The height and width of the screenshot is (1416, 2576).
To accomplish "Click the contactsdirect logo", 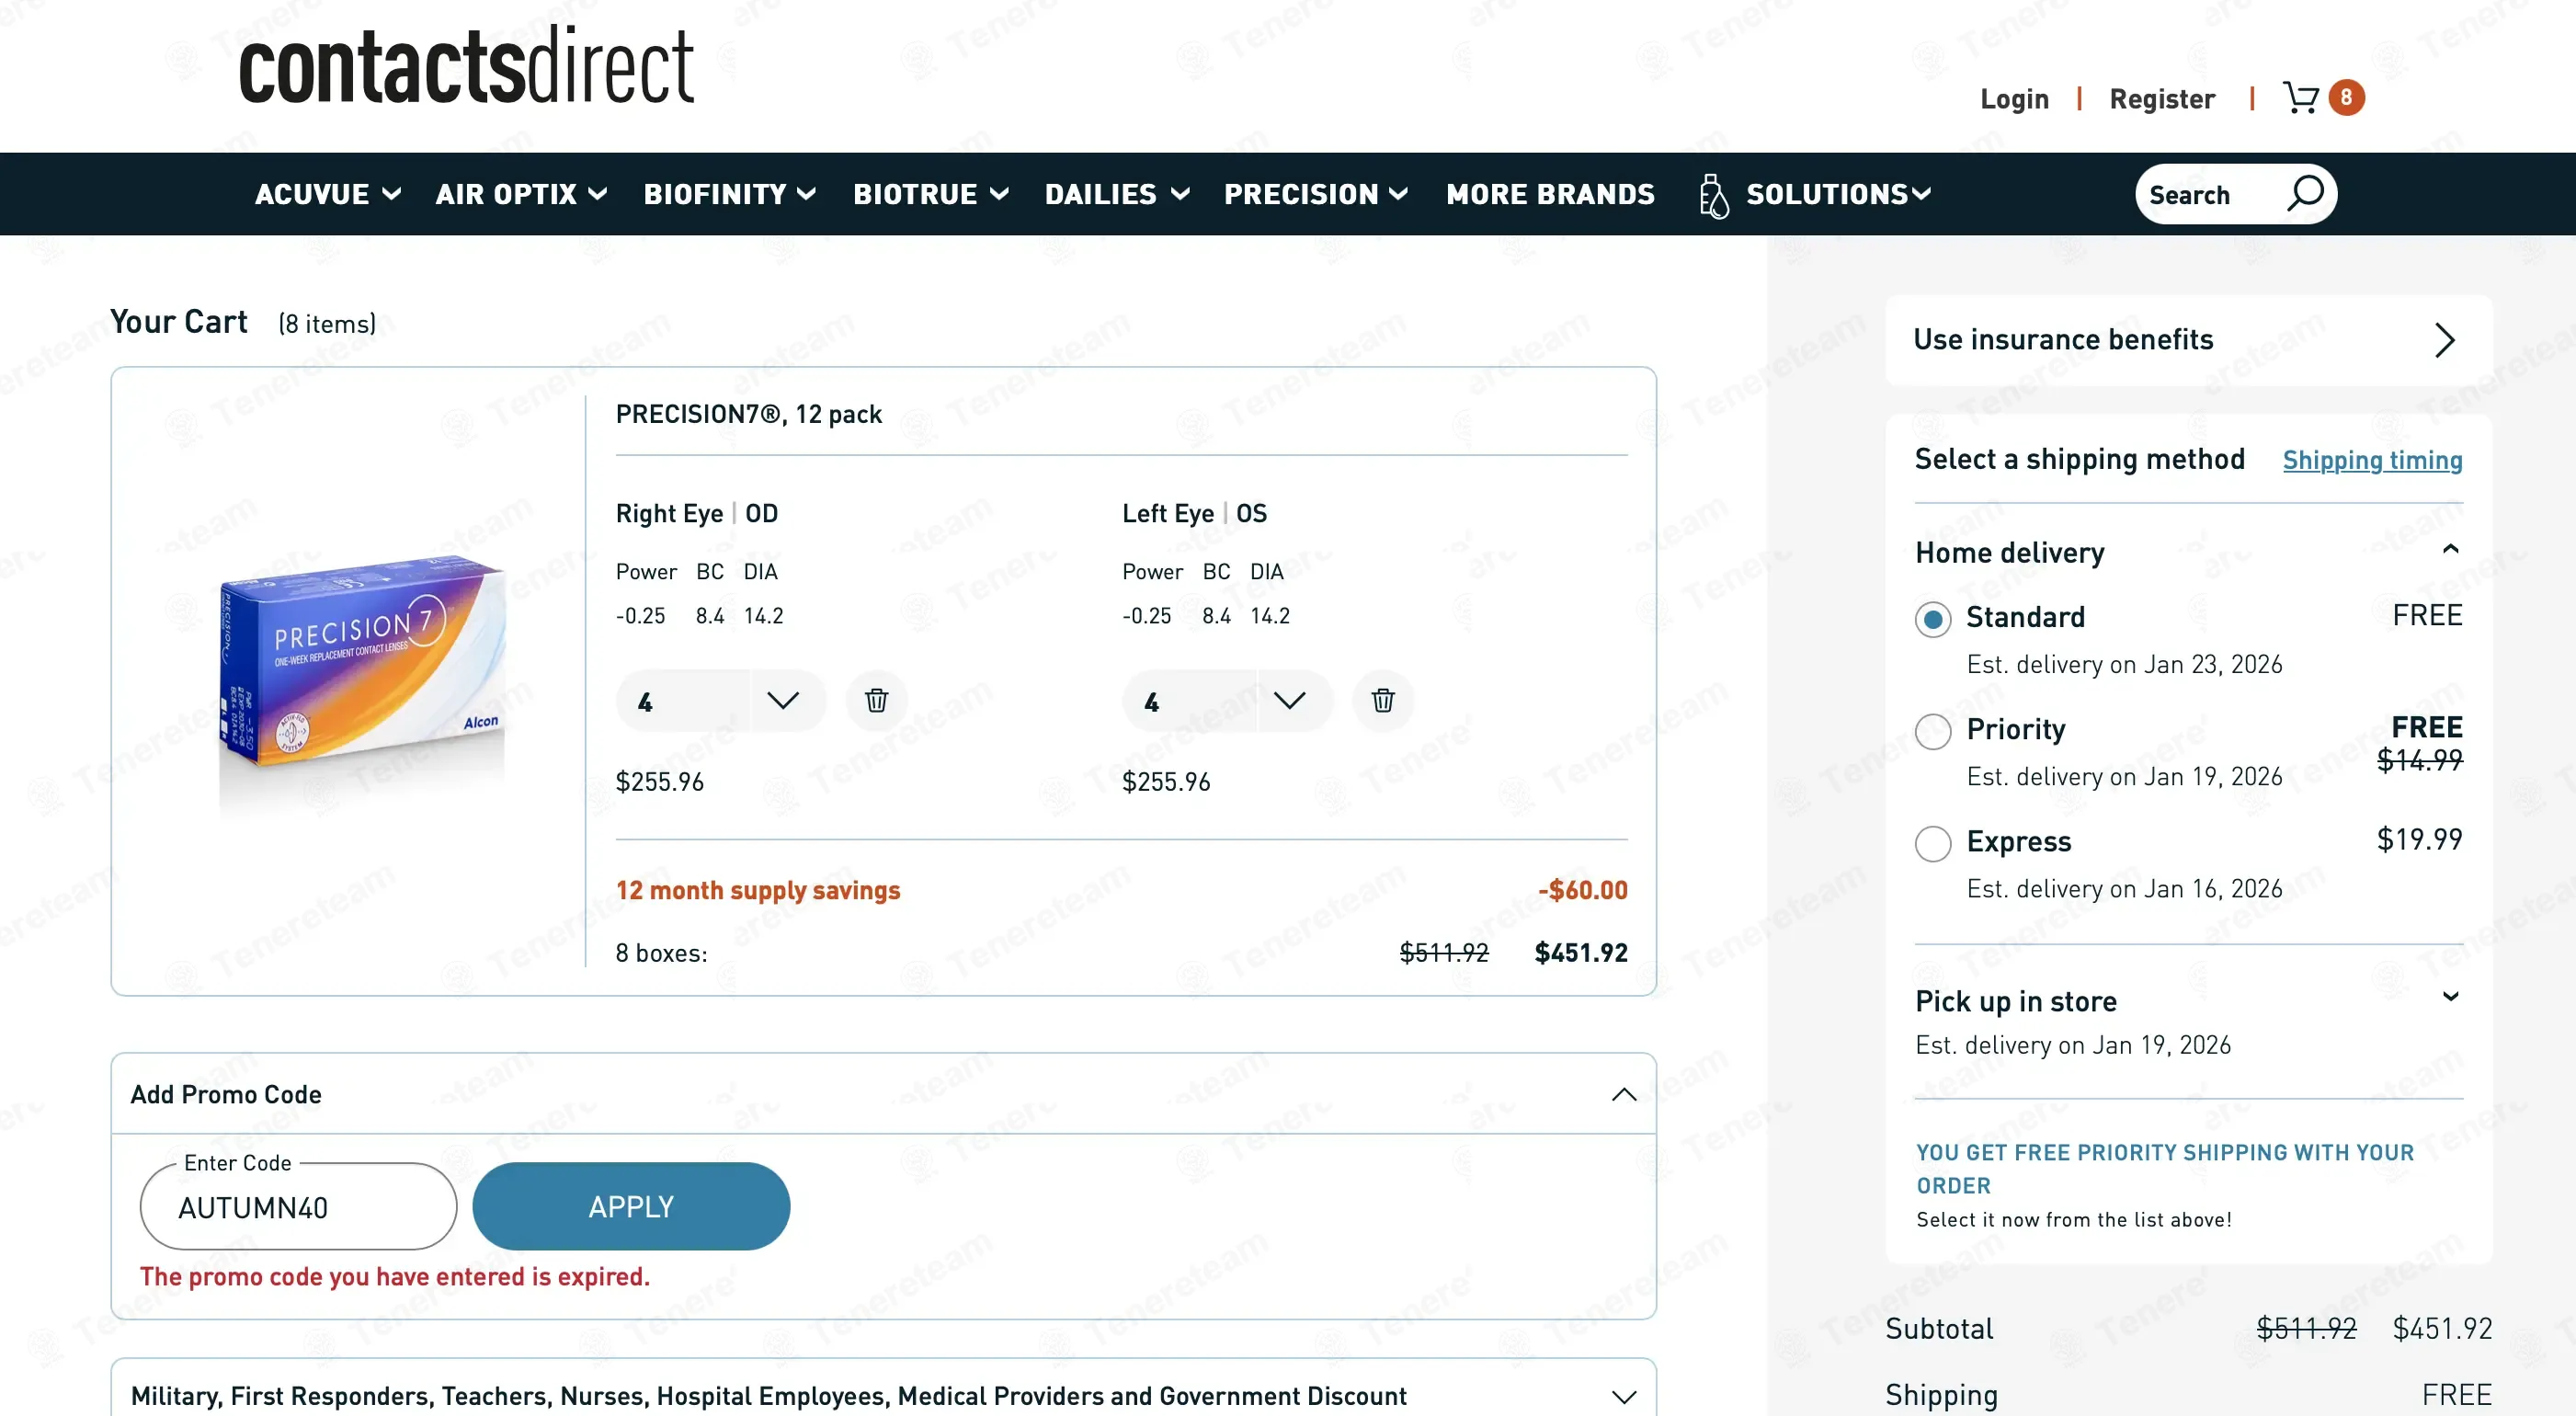I will click(x=466, y=68).
